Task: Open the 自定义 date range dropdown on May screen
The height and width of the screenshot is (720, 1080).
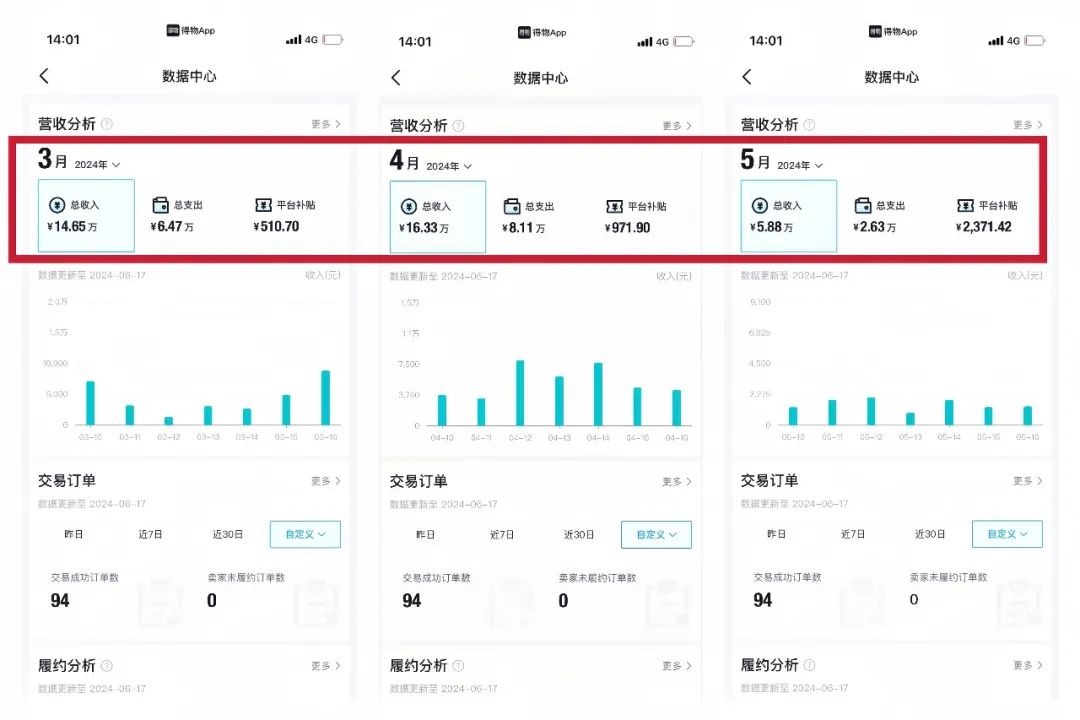Action: pos(1007,534)
